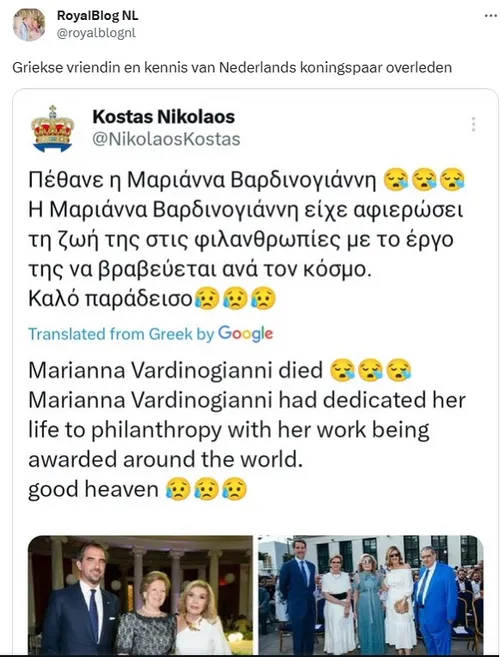Click the Google logo in translation notice
This screenshot has height=657, width=500.
(x=246, y=334)
